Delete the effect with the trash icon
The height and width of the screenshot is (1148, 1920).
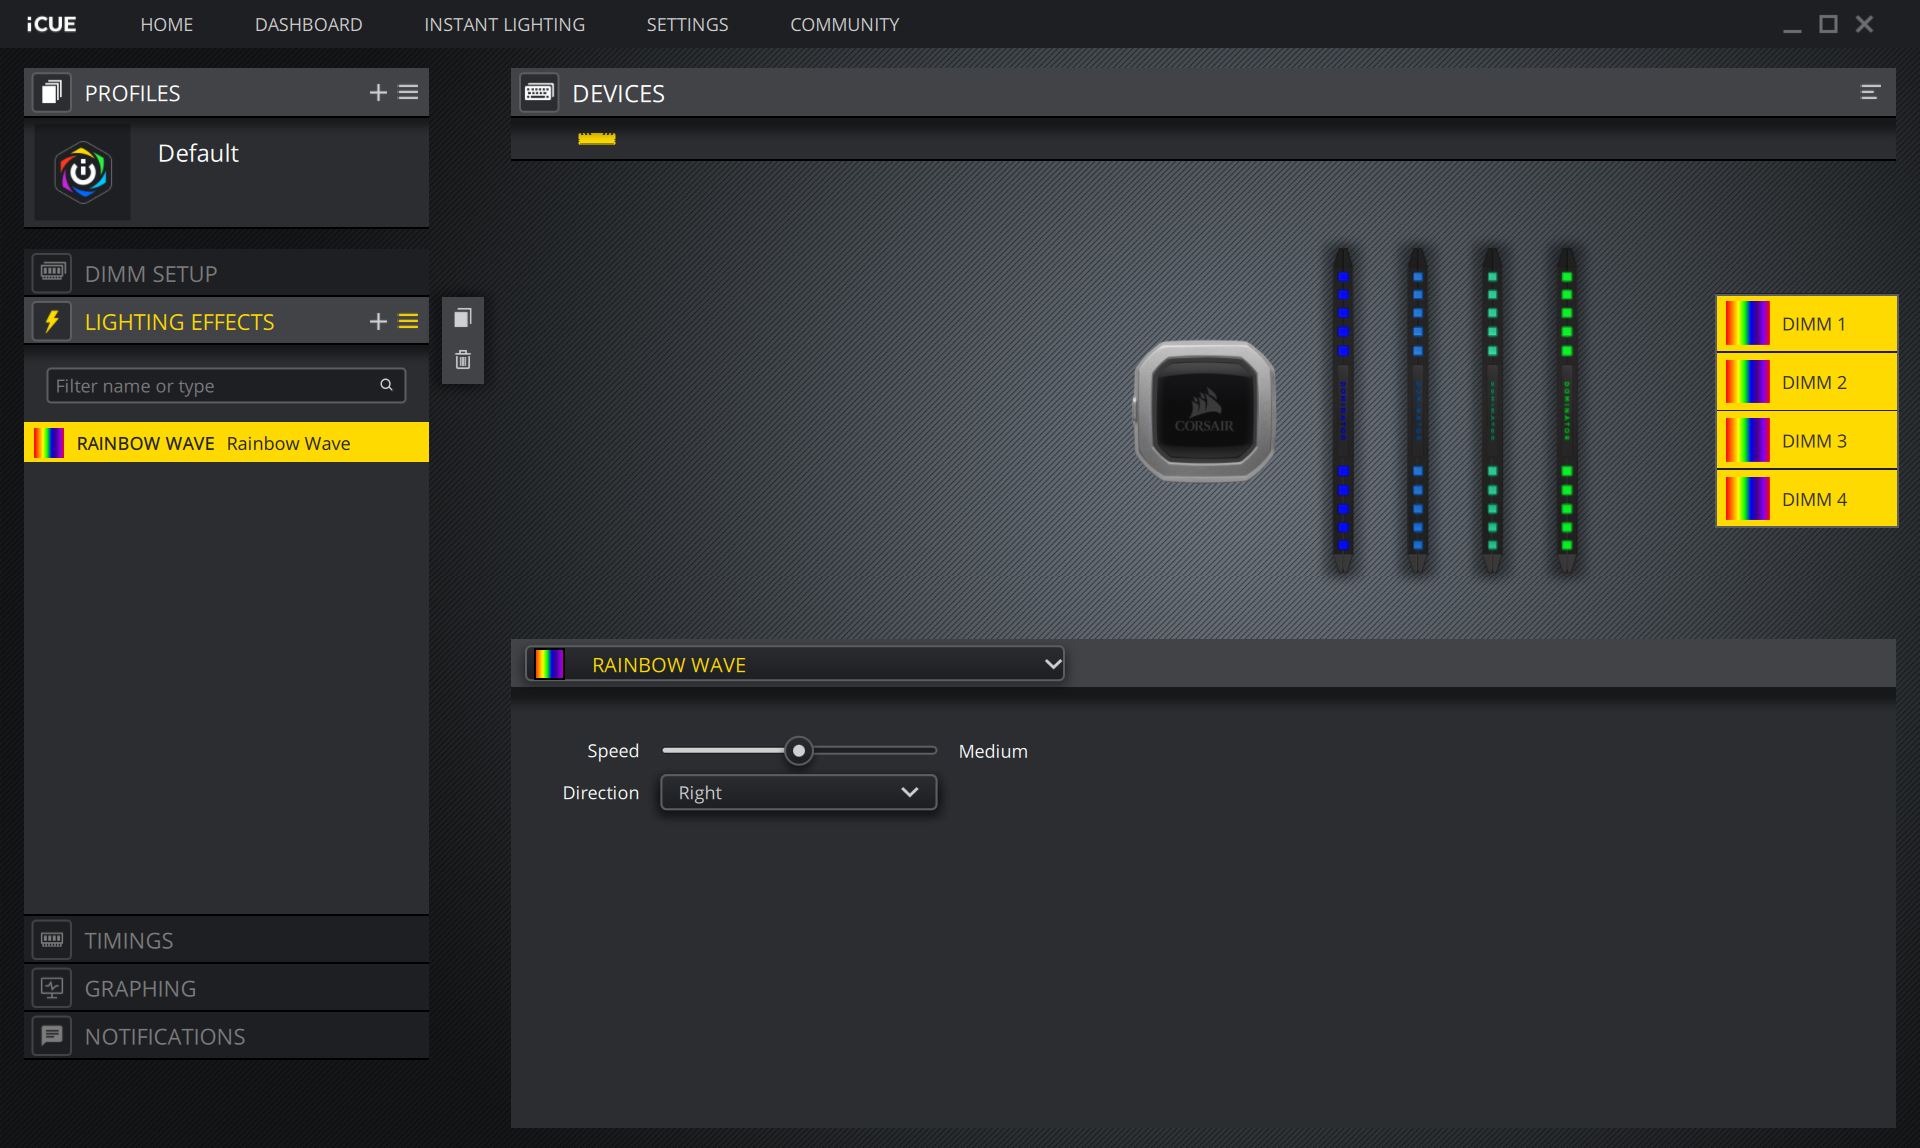pyautogui.click(x=462, y=360)
